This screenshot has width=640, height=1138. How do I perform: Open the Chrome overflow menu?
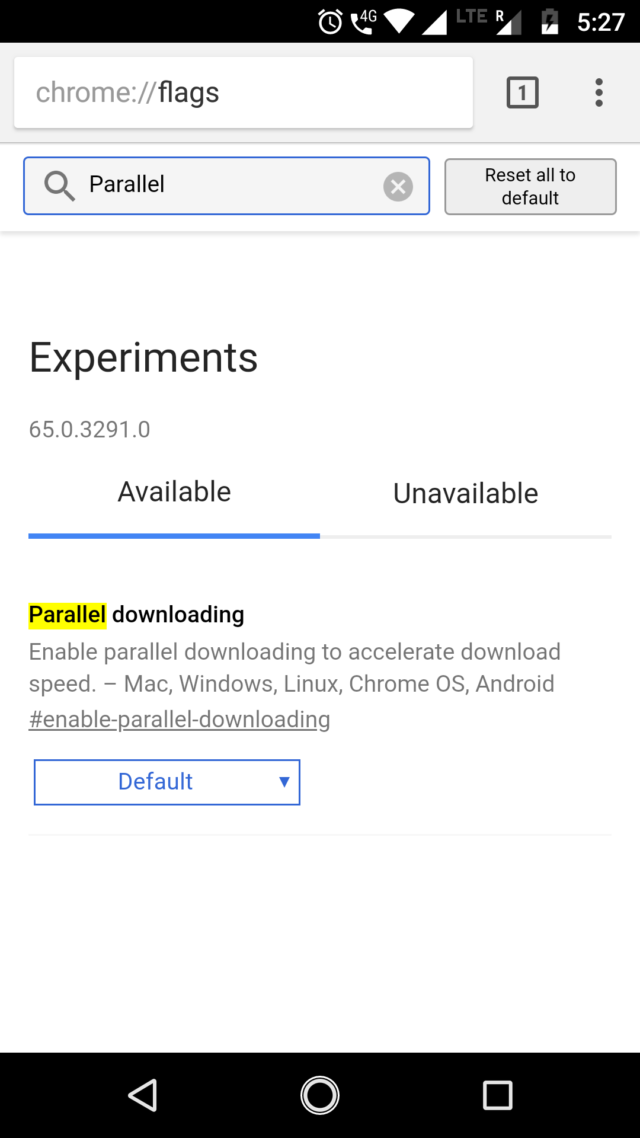pyautogui.click(x=598, y=92)
